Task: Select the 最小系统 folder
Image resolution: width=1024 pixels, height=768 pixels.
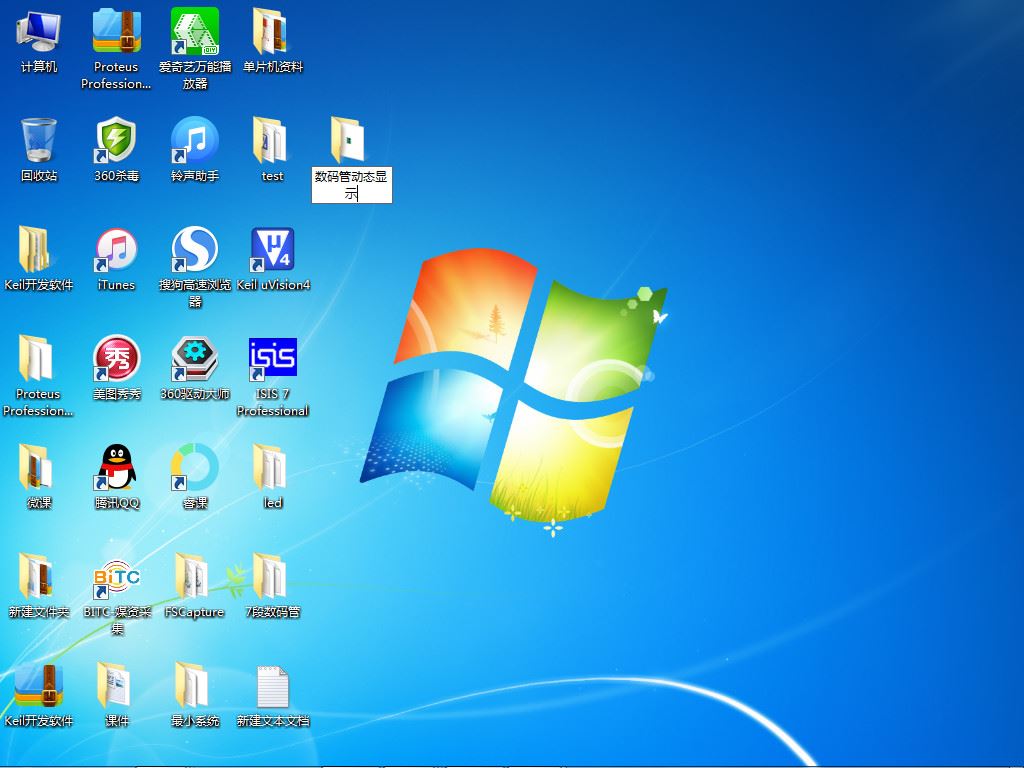Action: point(192,685)
